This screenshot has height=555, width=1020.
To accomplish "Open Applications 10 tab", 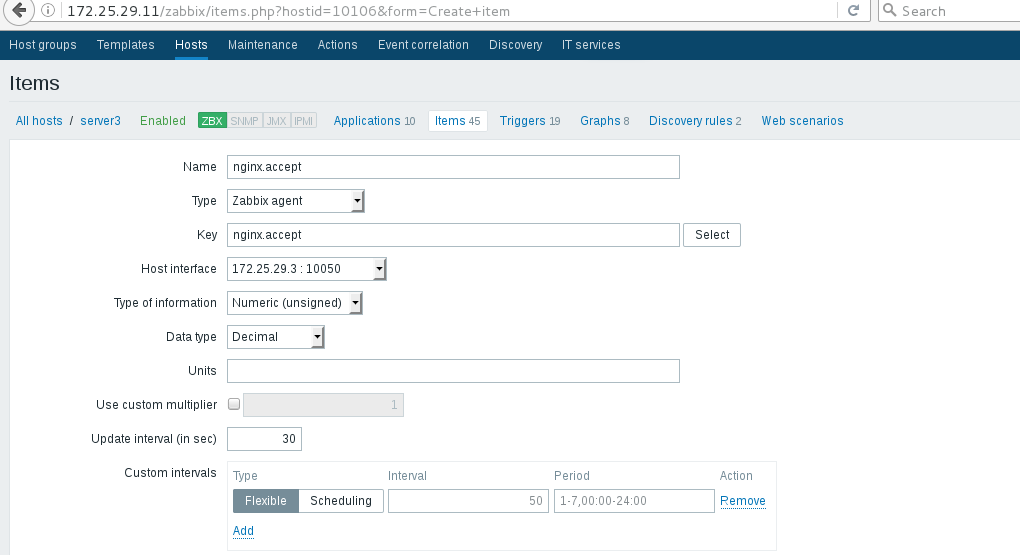I will (x=374, y=120).
